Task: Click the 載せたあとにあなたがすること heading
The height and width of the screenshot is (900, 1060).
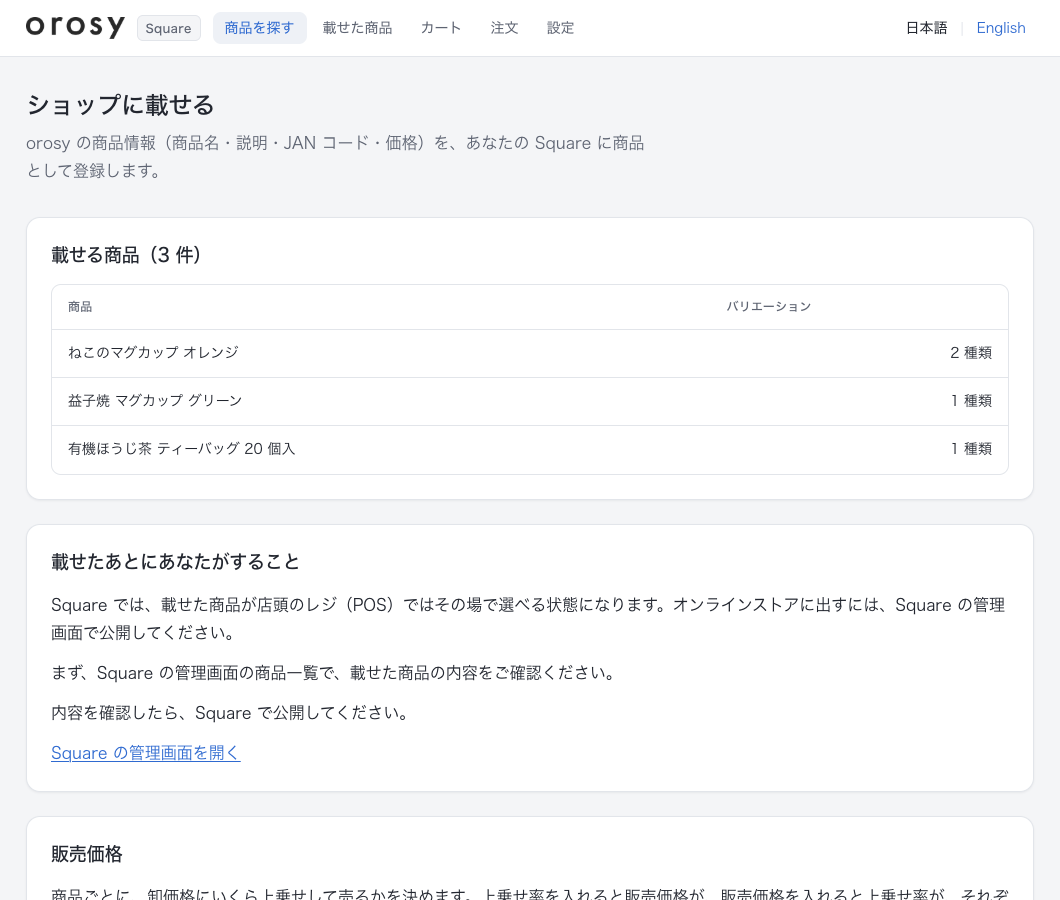Action: (x=176, y=562)
